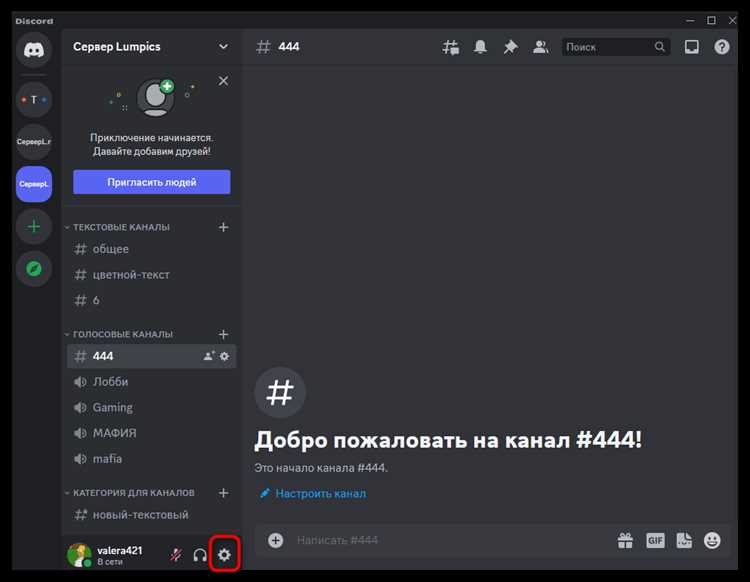750x582 pixels.
Task: Open the Help question mark icon
Action: coord(722,47)
